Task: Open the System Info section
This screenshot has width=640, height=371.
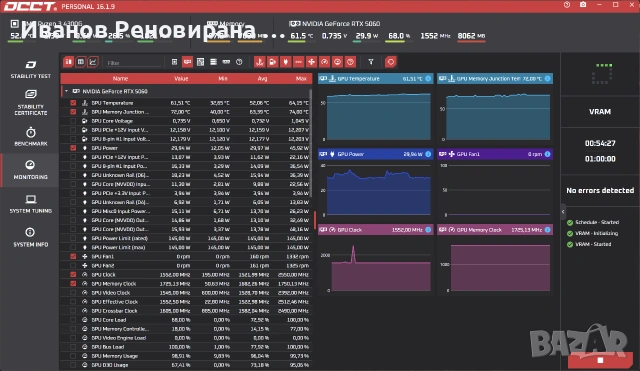Action: [x=31, y=238]
